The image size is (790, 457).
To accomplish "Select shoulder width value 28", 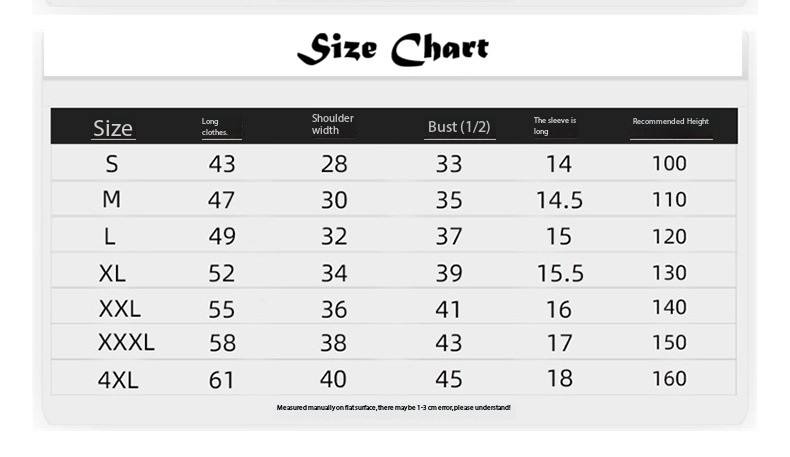I will pos(334,164).
